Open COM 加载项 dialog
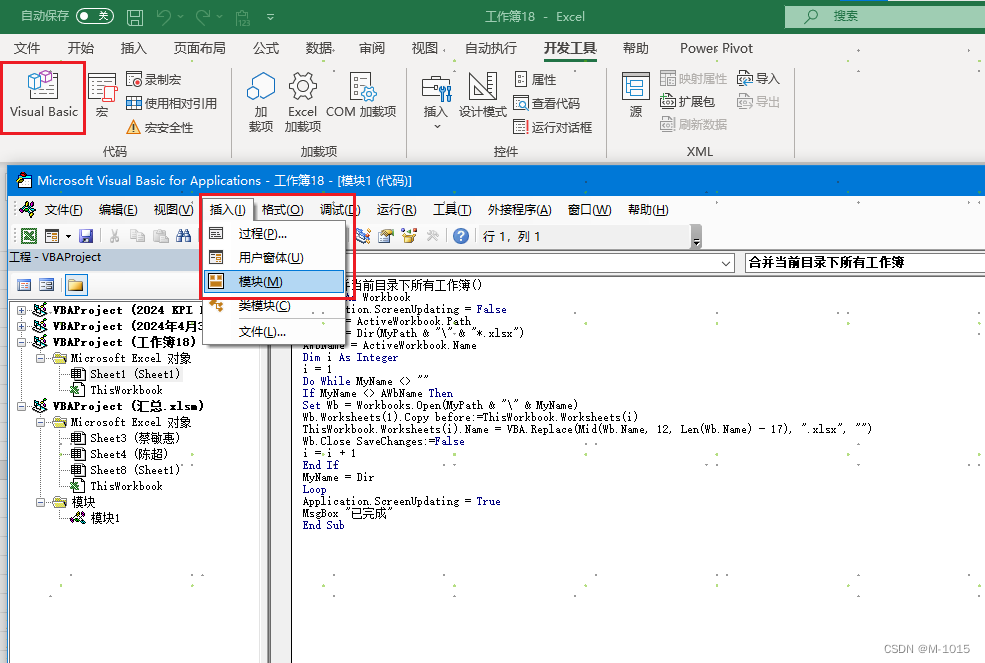Image resolution: width=985 pixels, height=663 pixels. [361, 96]
